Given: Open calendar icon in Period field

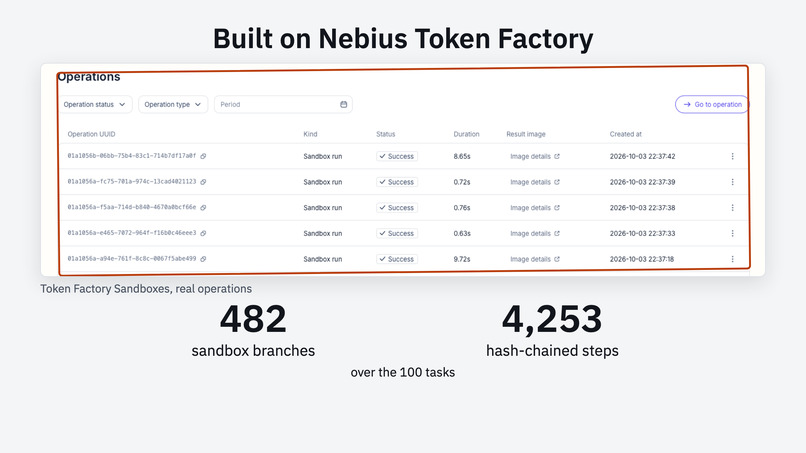Looking at the screenshot, I should point(343,104).
